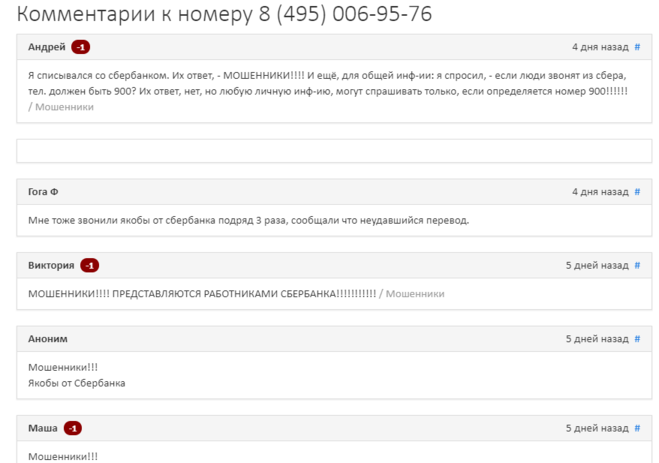
Task: Open the # permalink of Андрей's comment
Action: coord(637,47)
